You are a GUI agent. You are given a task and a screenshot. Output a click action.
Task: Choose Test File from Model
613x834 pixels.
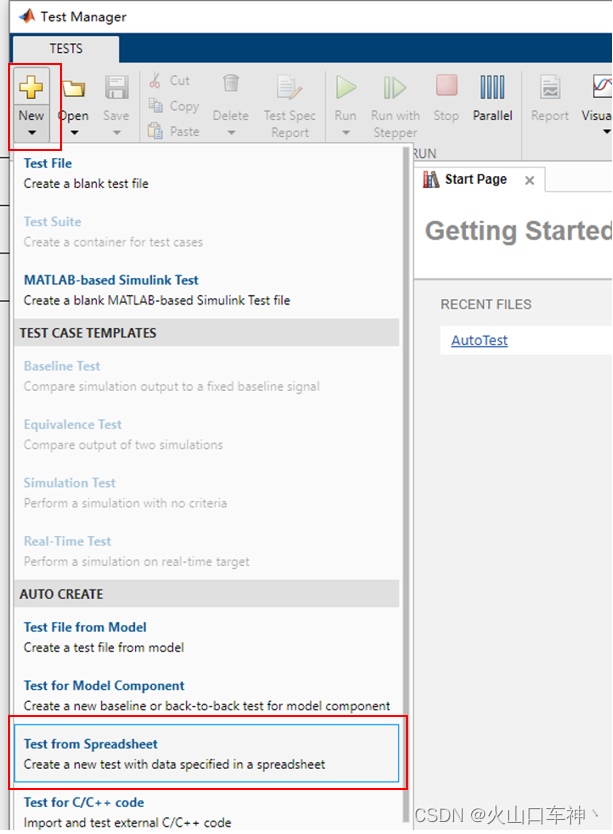pyautogui.click(x=206, y=637)
